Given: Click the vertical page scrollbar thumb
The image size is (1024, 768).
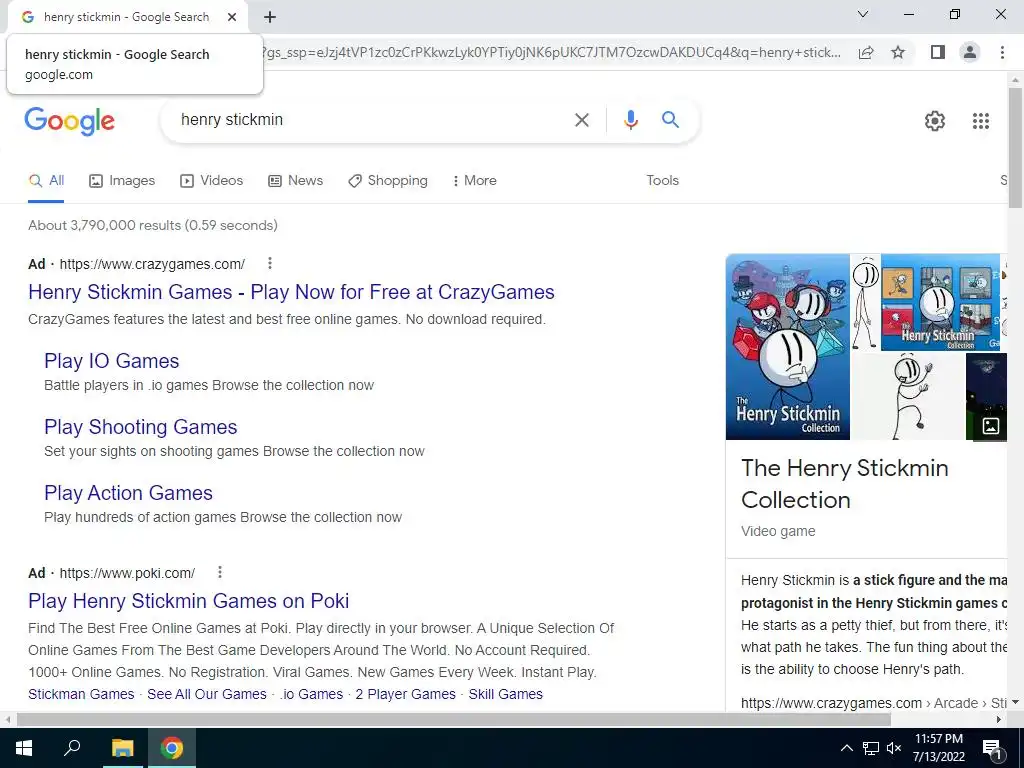Looking at the screenshot, I should click(x=1016, y=147).
